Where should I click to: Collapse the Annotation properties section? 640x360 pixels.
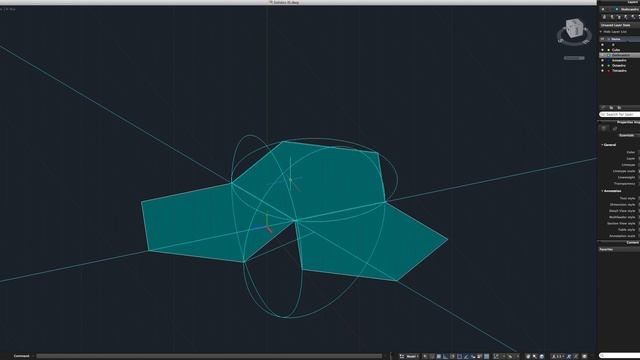click(602, 191)
